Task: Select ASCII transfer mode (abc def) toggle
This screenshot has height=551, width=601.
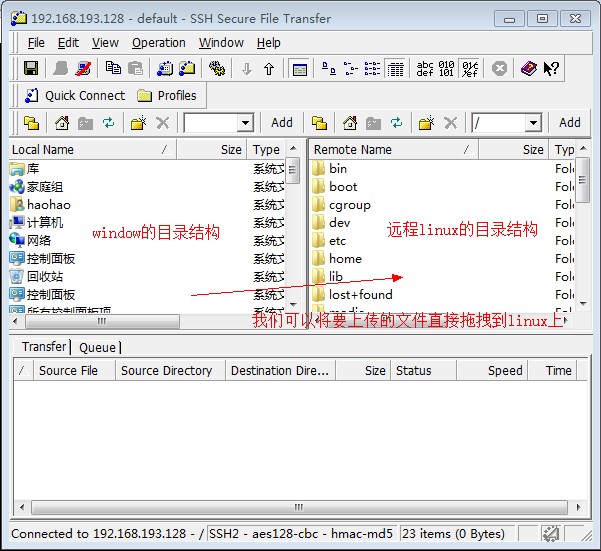Action: (425, 69)
